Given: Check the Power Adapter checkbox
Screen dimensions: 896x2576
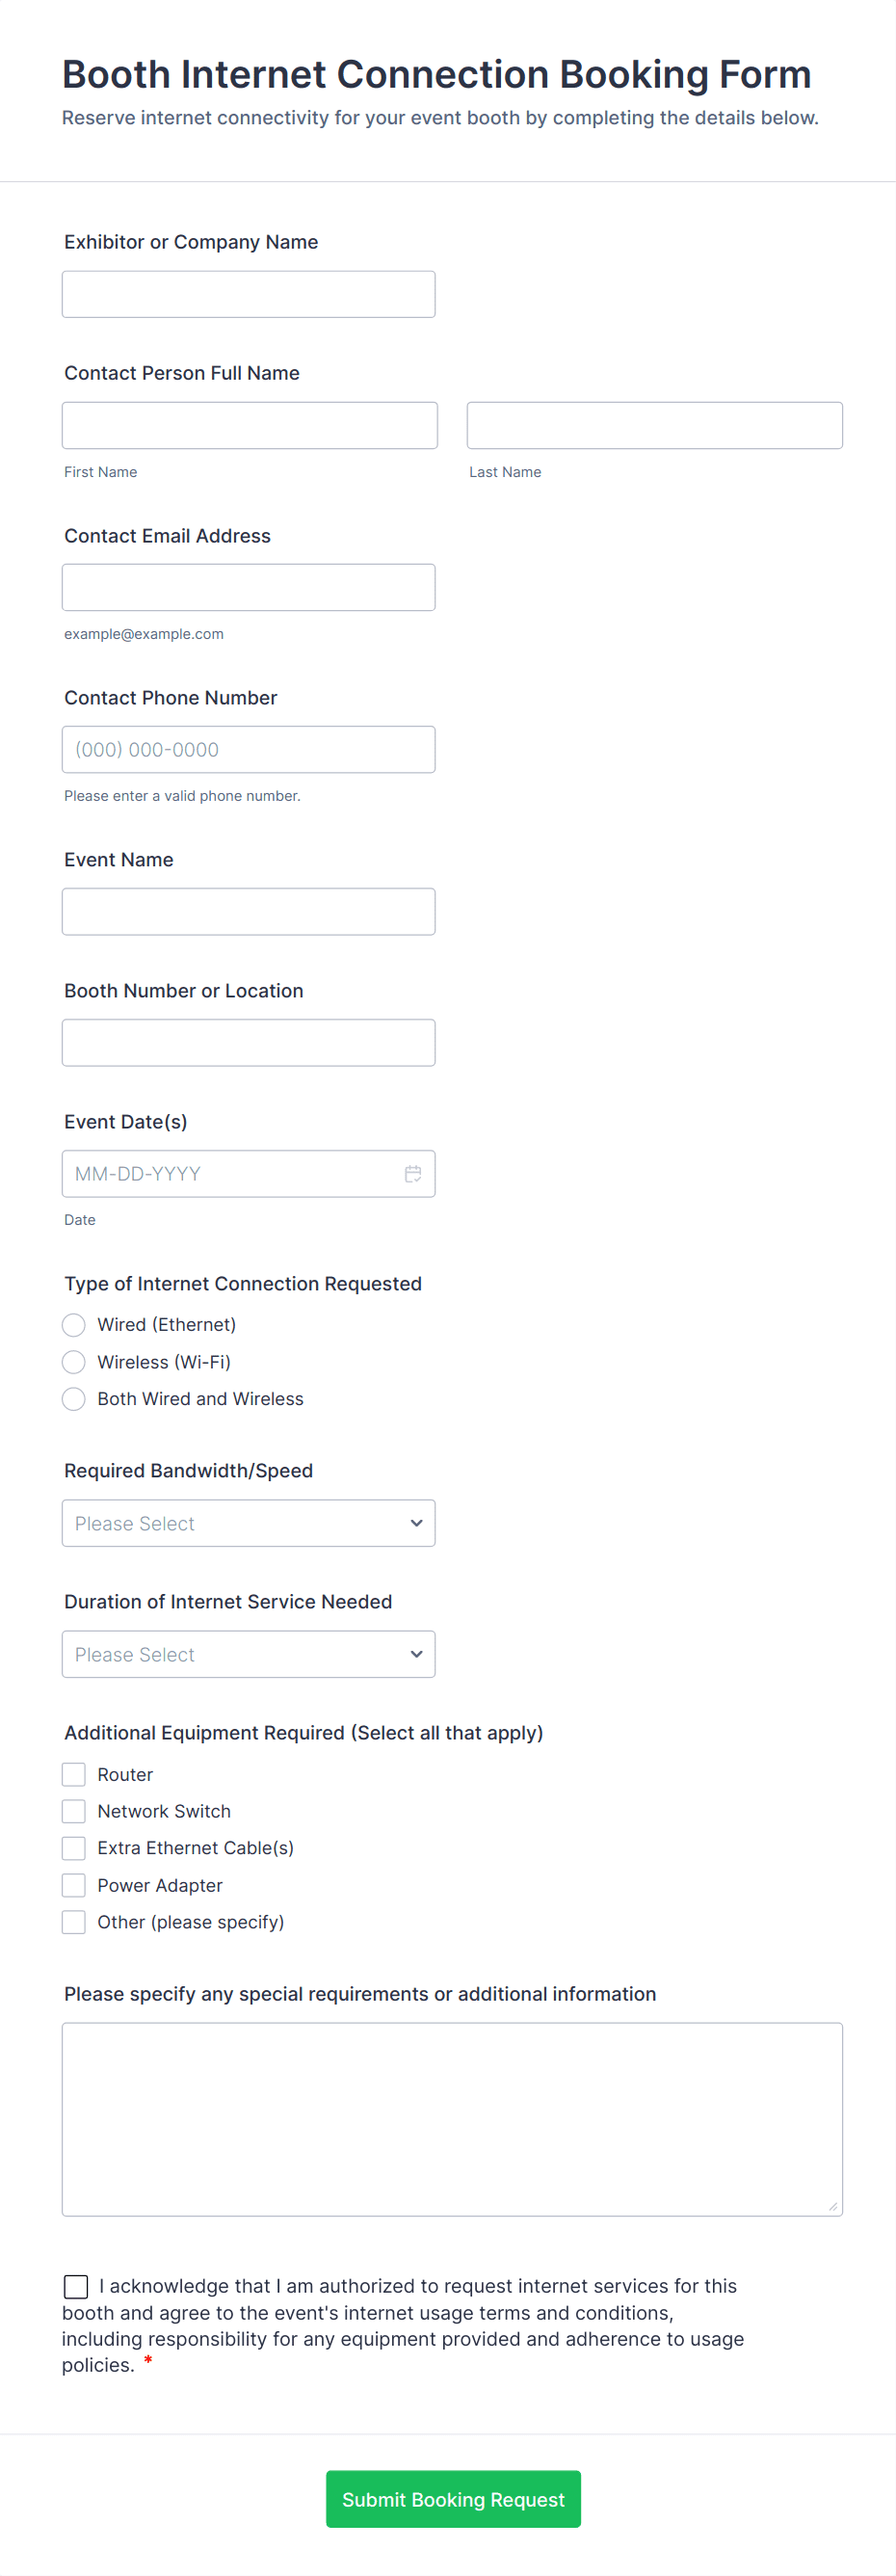Looking at the screenshot, I should [74, 1885].
